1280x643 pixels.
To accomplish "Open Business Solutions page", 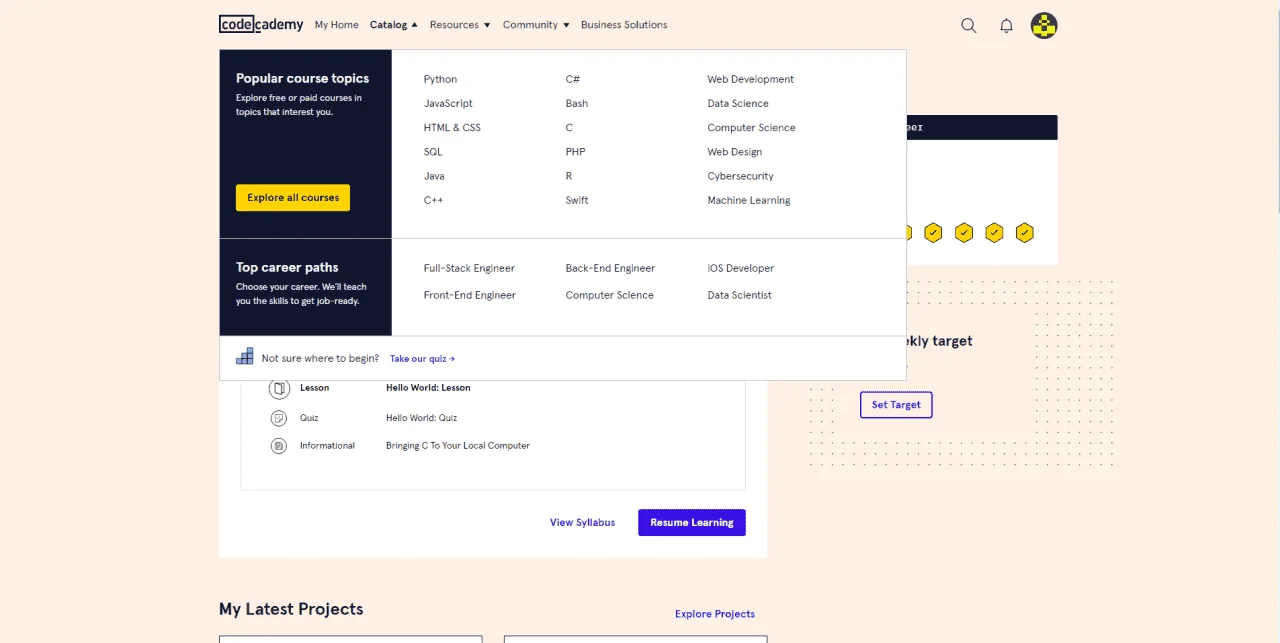I will click(x=624, y=25).
